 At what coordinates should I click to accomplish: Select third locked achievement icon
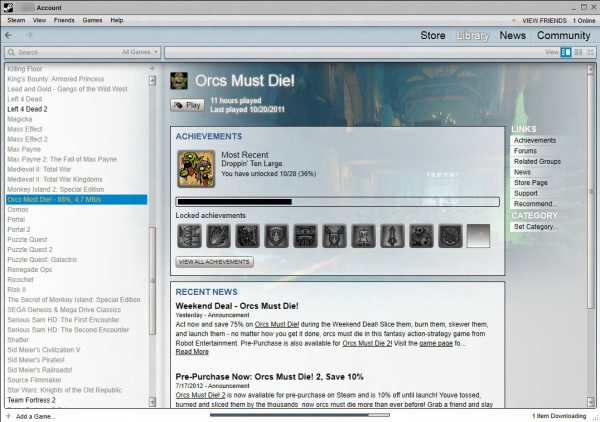point(247,236)
